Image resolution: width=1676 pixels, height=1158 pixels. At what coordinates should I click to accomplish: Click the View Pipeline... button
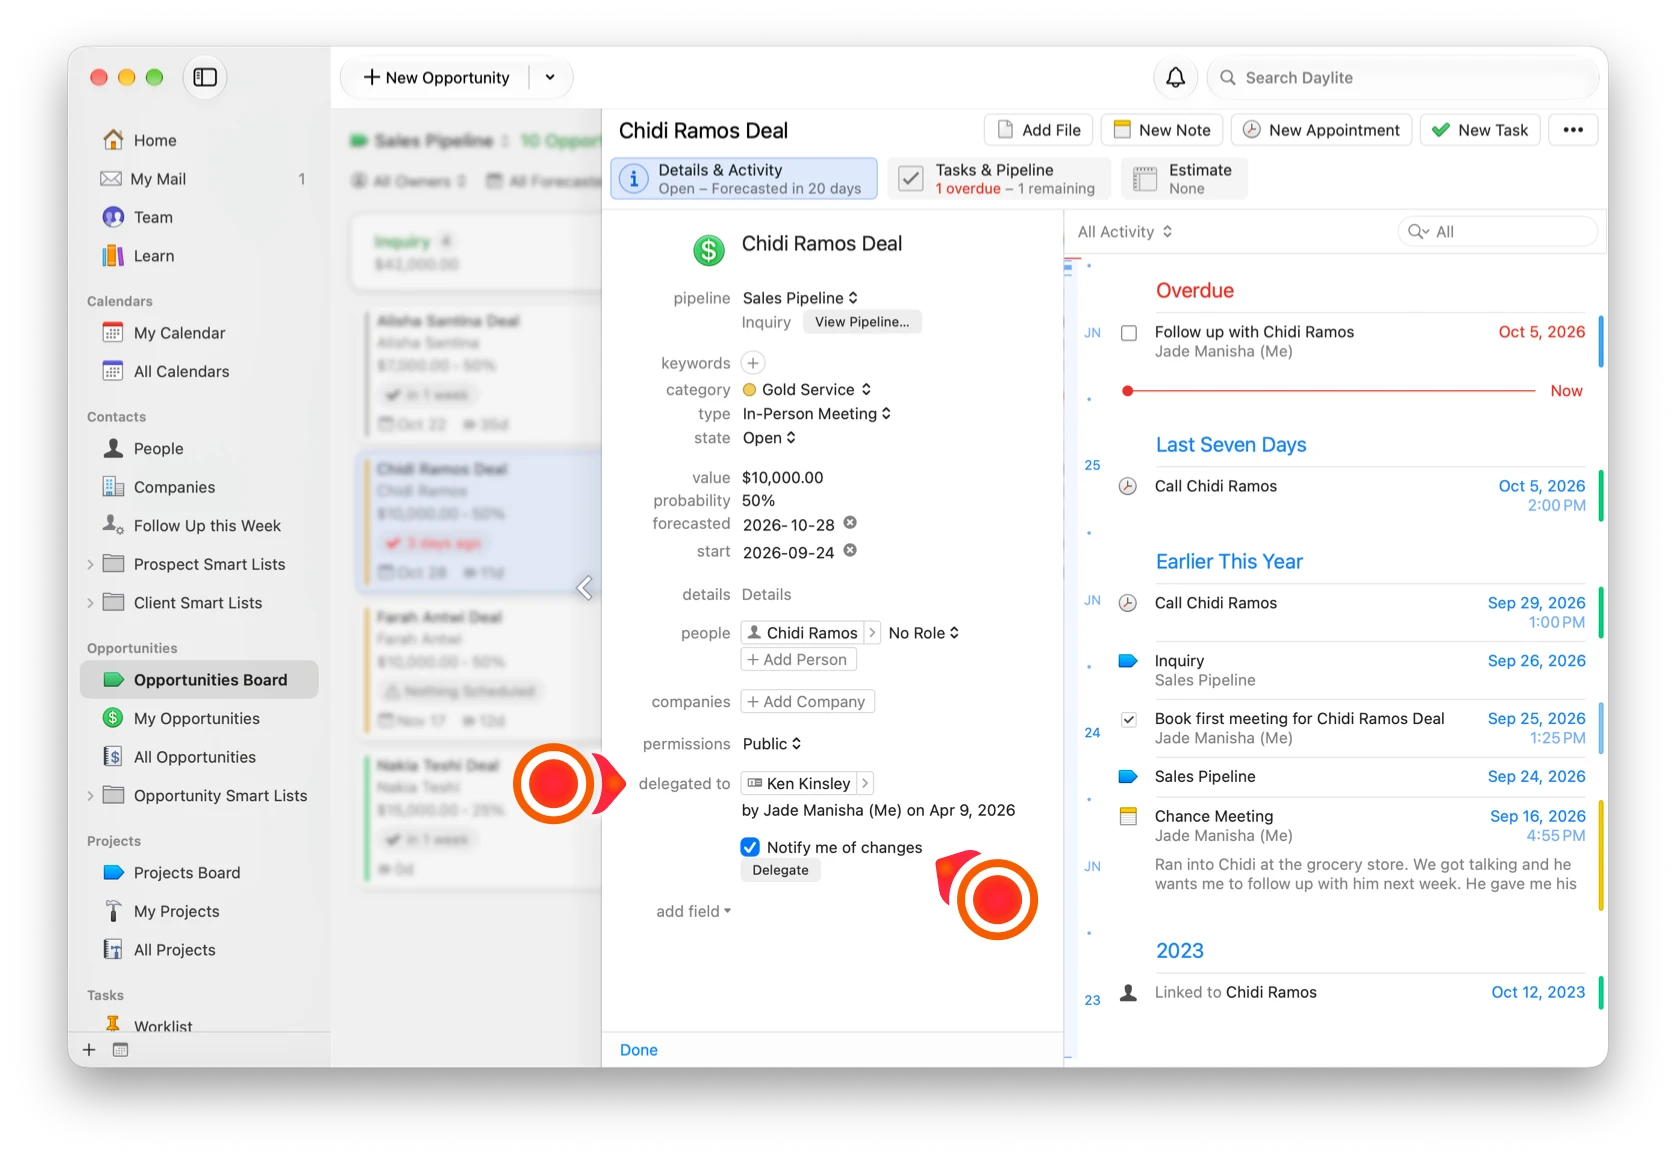click(x=862, y=322)
